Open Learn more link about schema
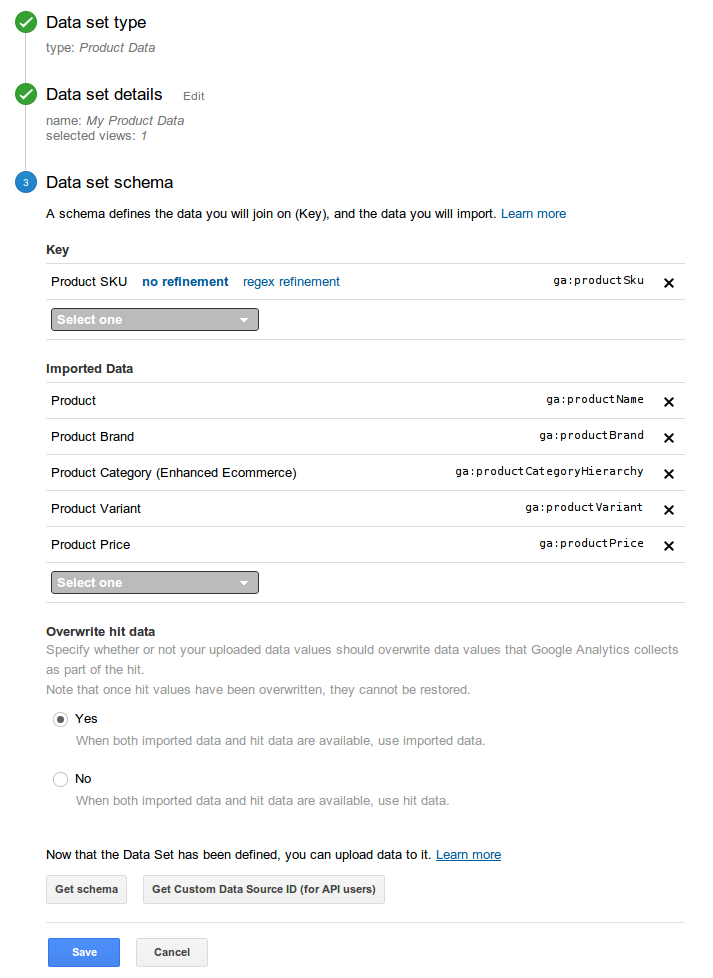 [x=533, y=214]
